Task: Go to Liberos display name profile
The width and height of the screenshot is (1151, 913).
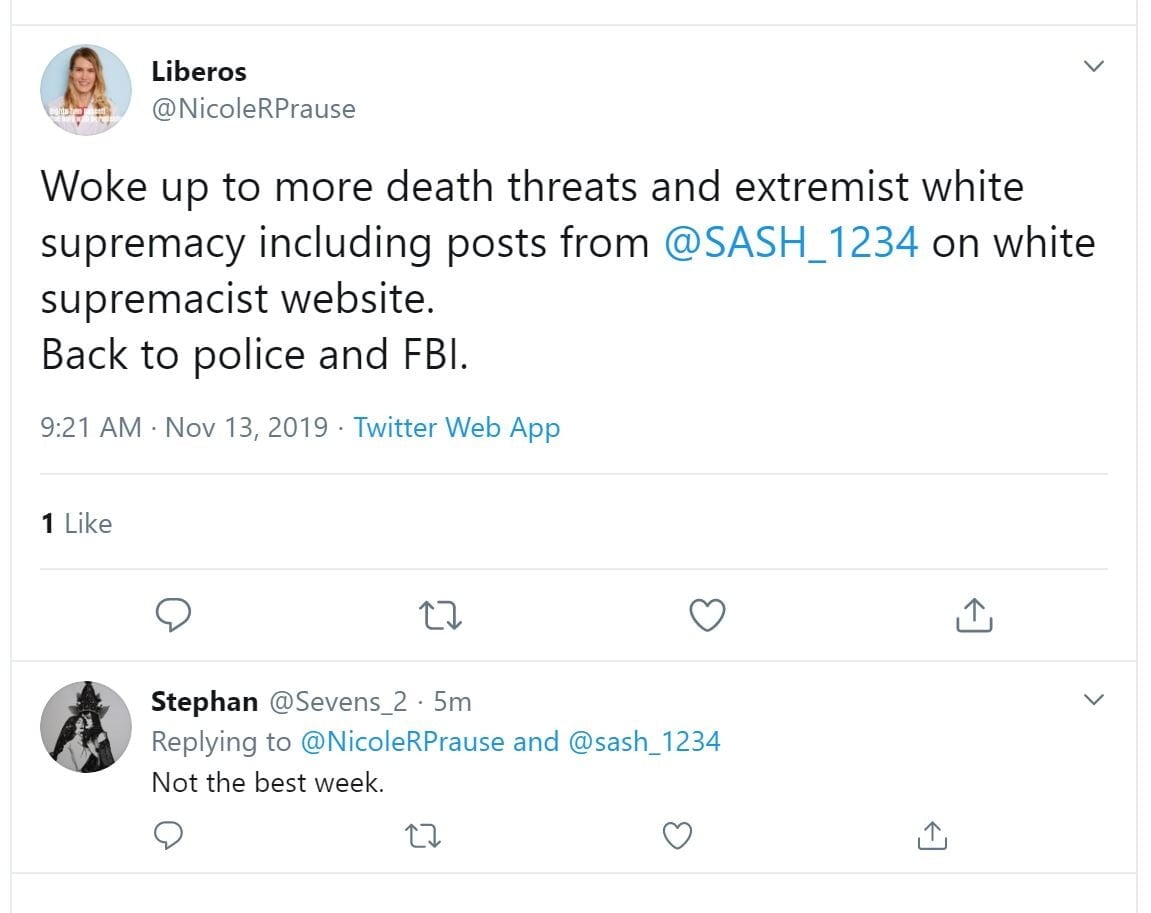Action: [x=198, y=72]
